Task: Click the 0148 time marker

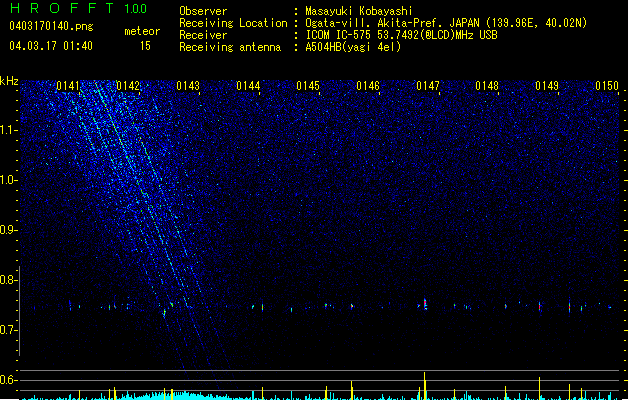Action: [x=487, y=86]
